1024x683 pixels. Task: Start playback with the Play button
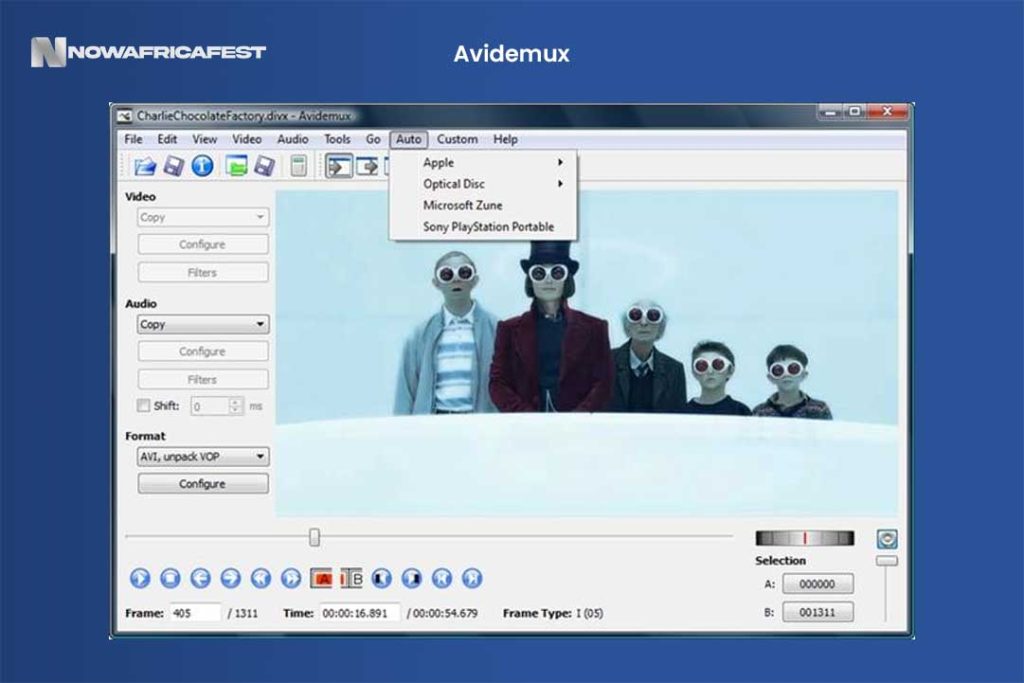point(140,578)
